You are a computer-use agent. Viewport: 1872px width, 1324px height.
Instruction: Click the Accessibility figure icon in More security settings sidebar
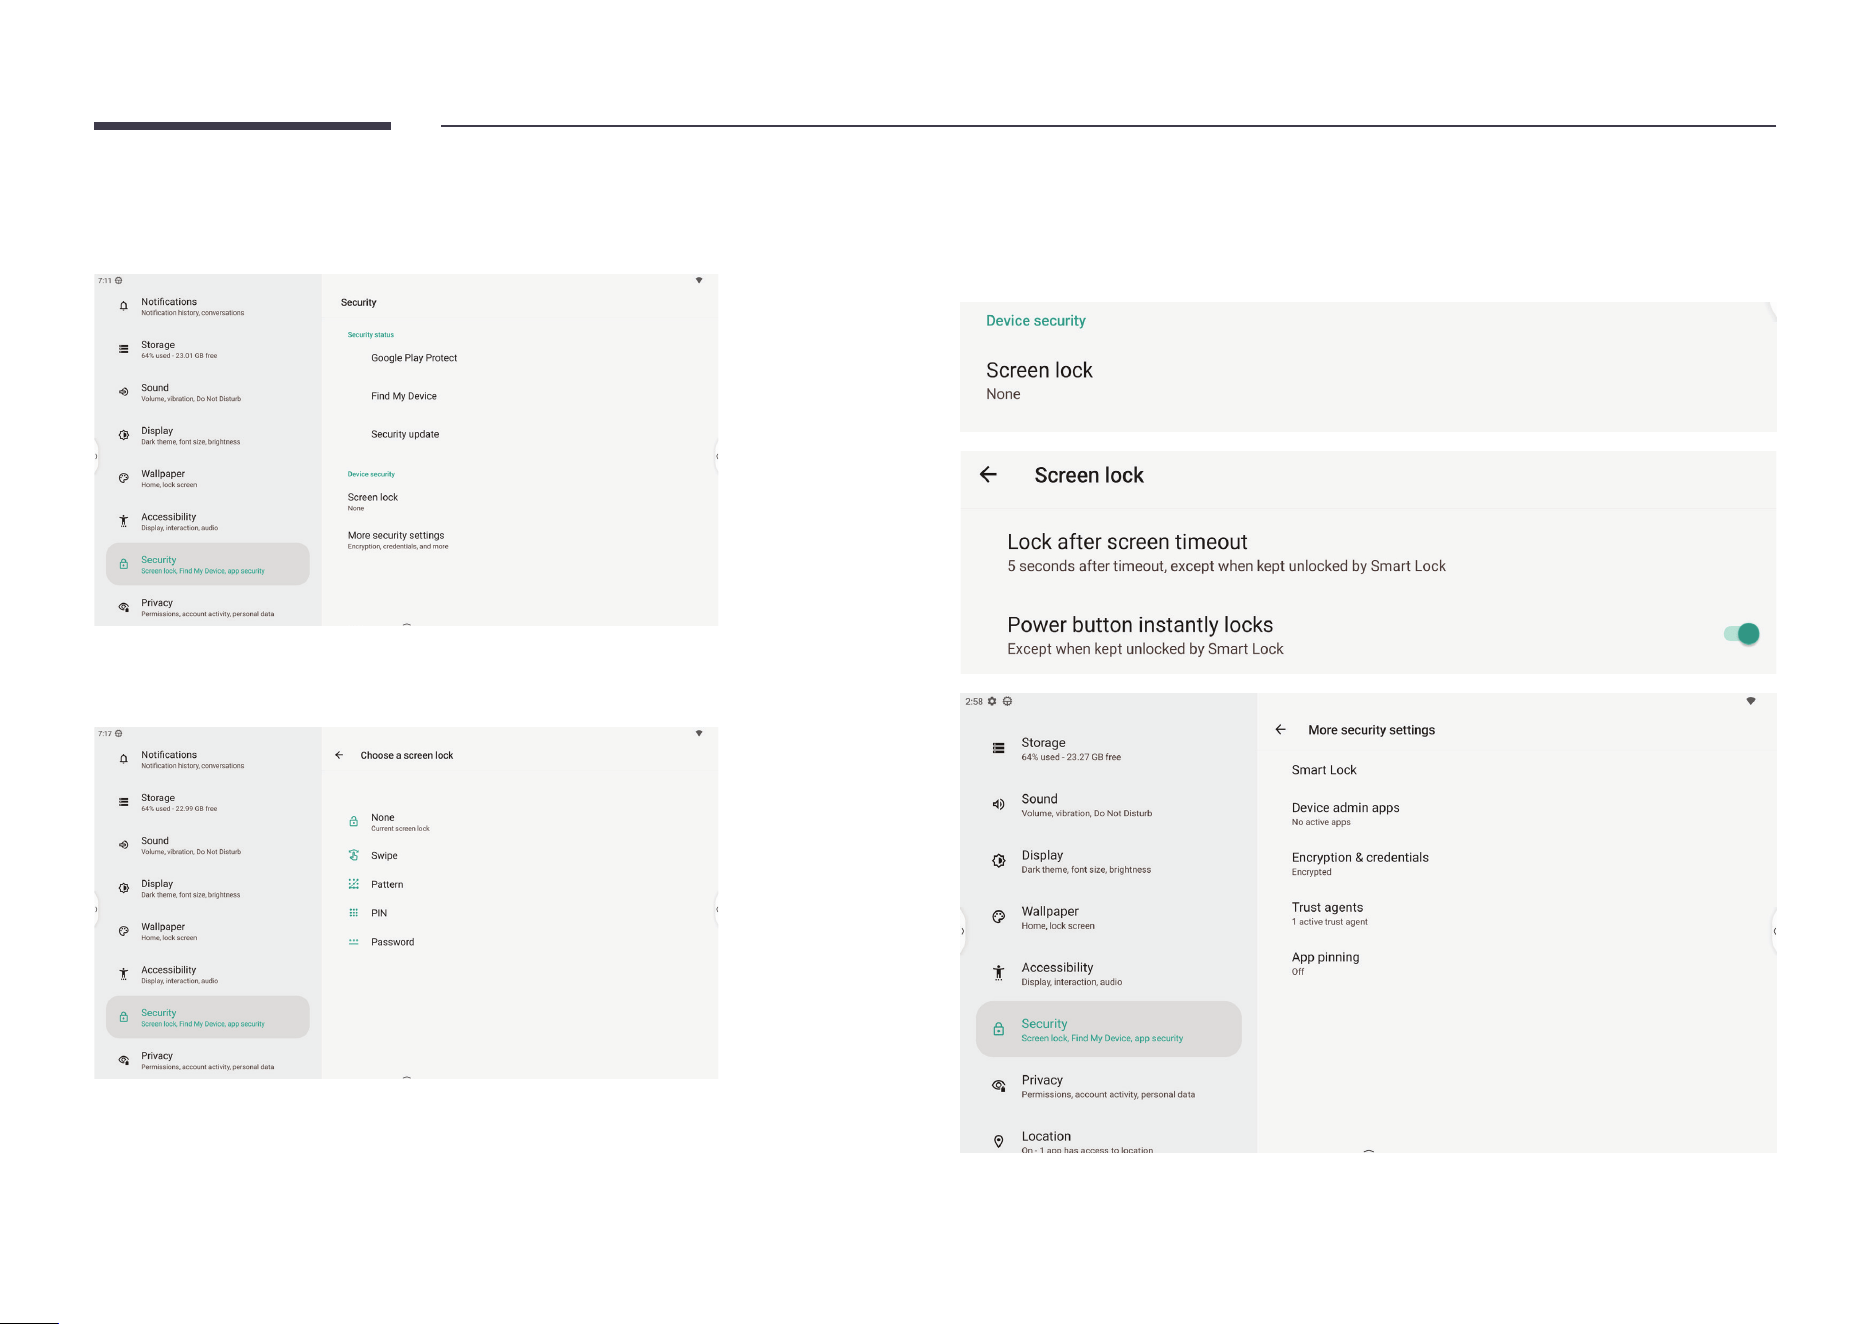[x=998, y=973]
